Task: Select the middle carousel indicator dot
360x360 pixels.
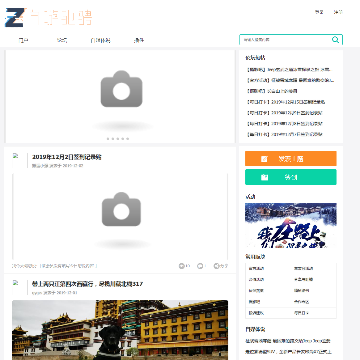Action: point(118,139)
